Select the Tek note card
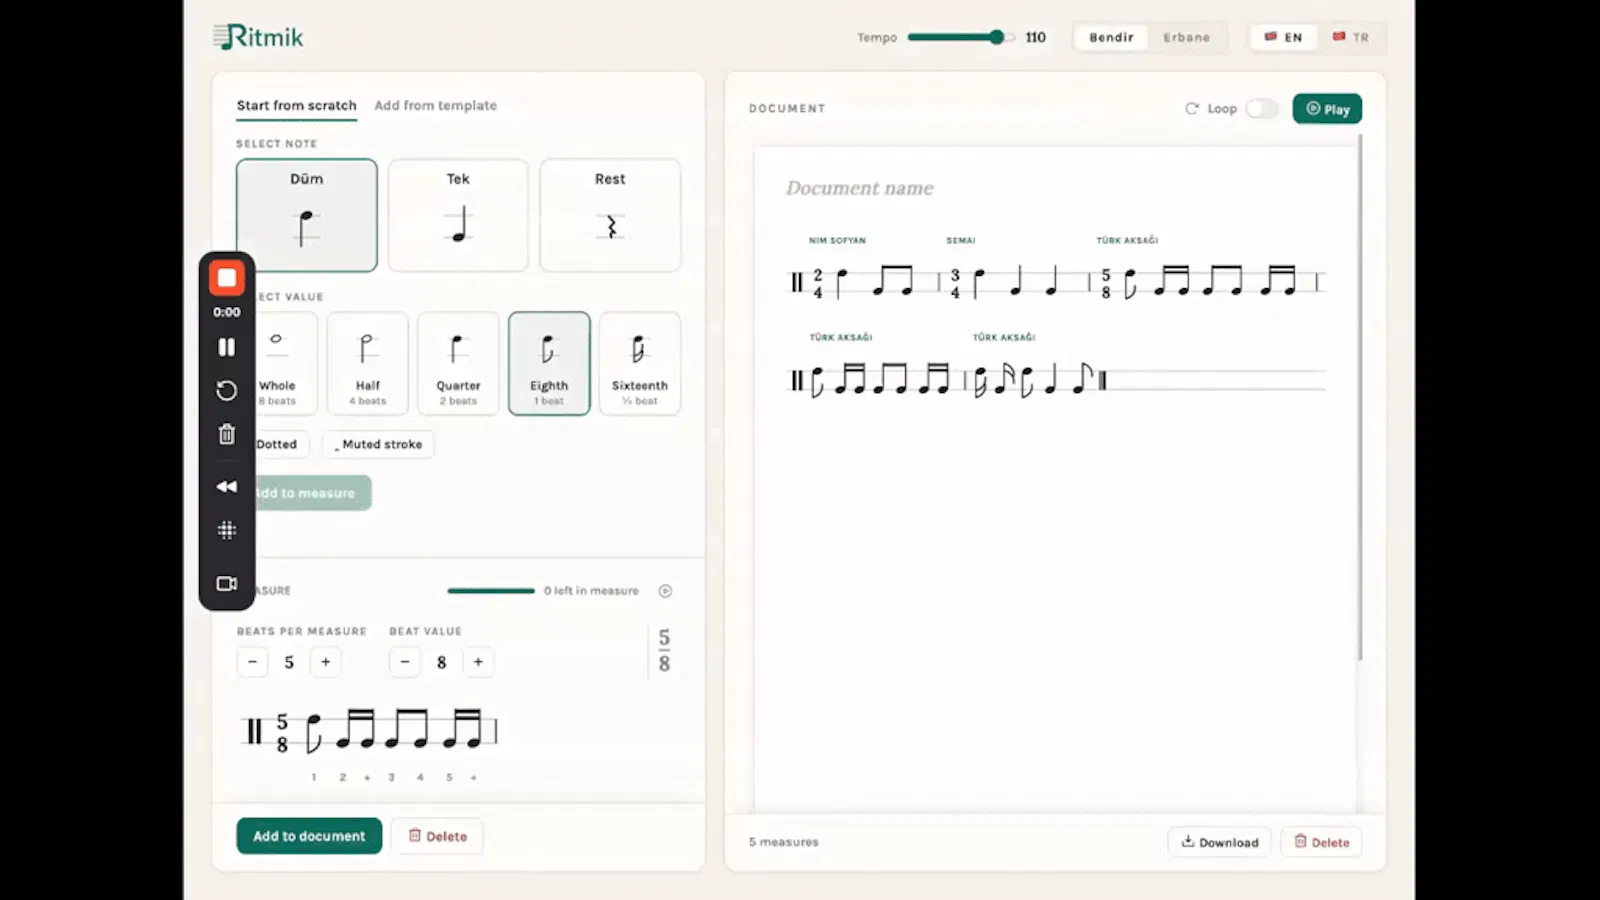This screenshot has width=1600, height=900. coord(458,215)
